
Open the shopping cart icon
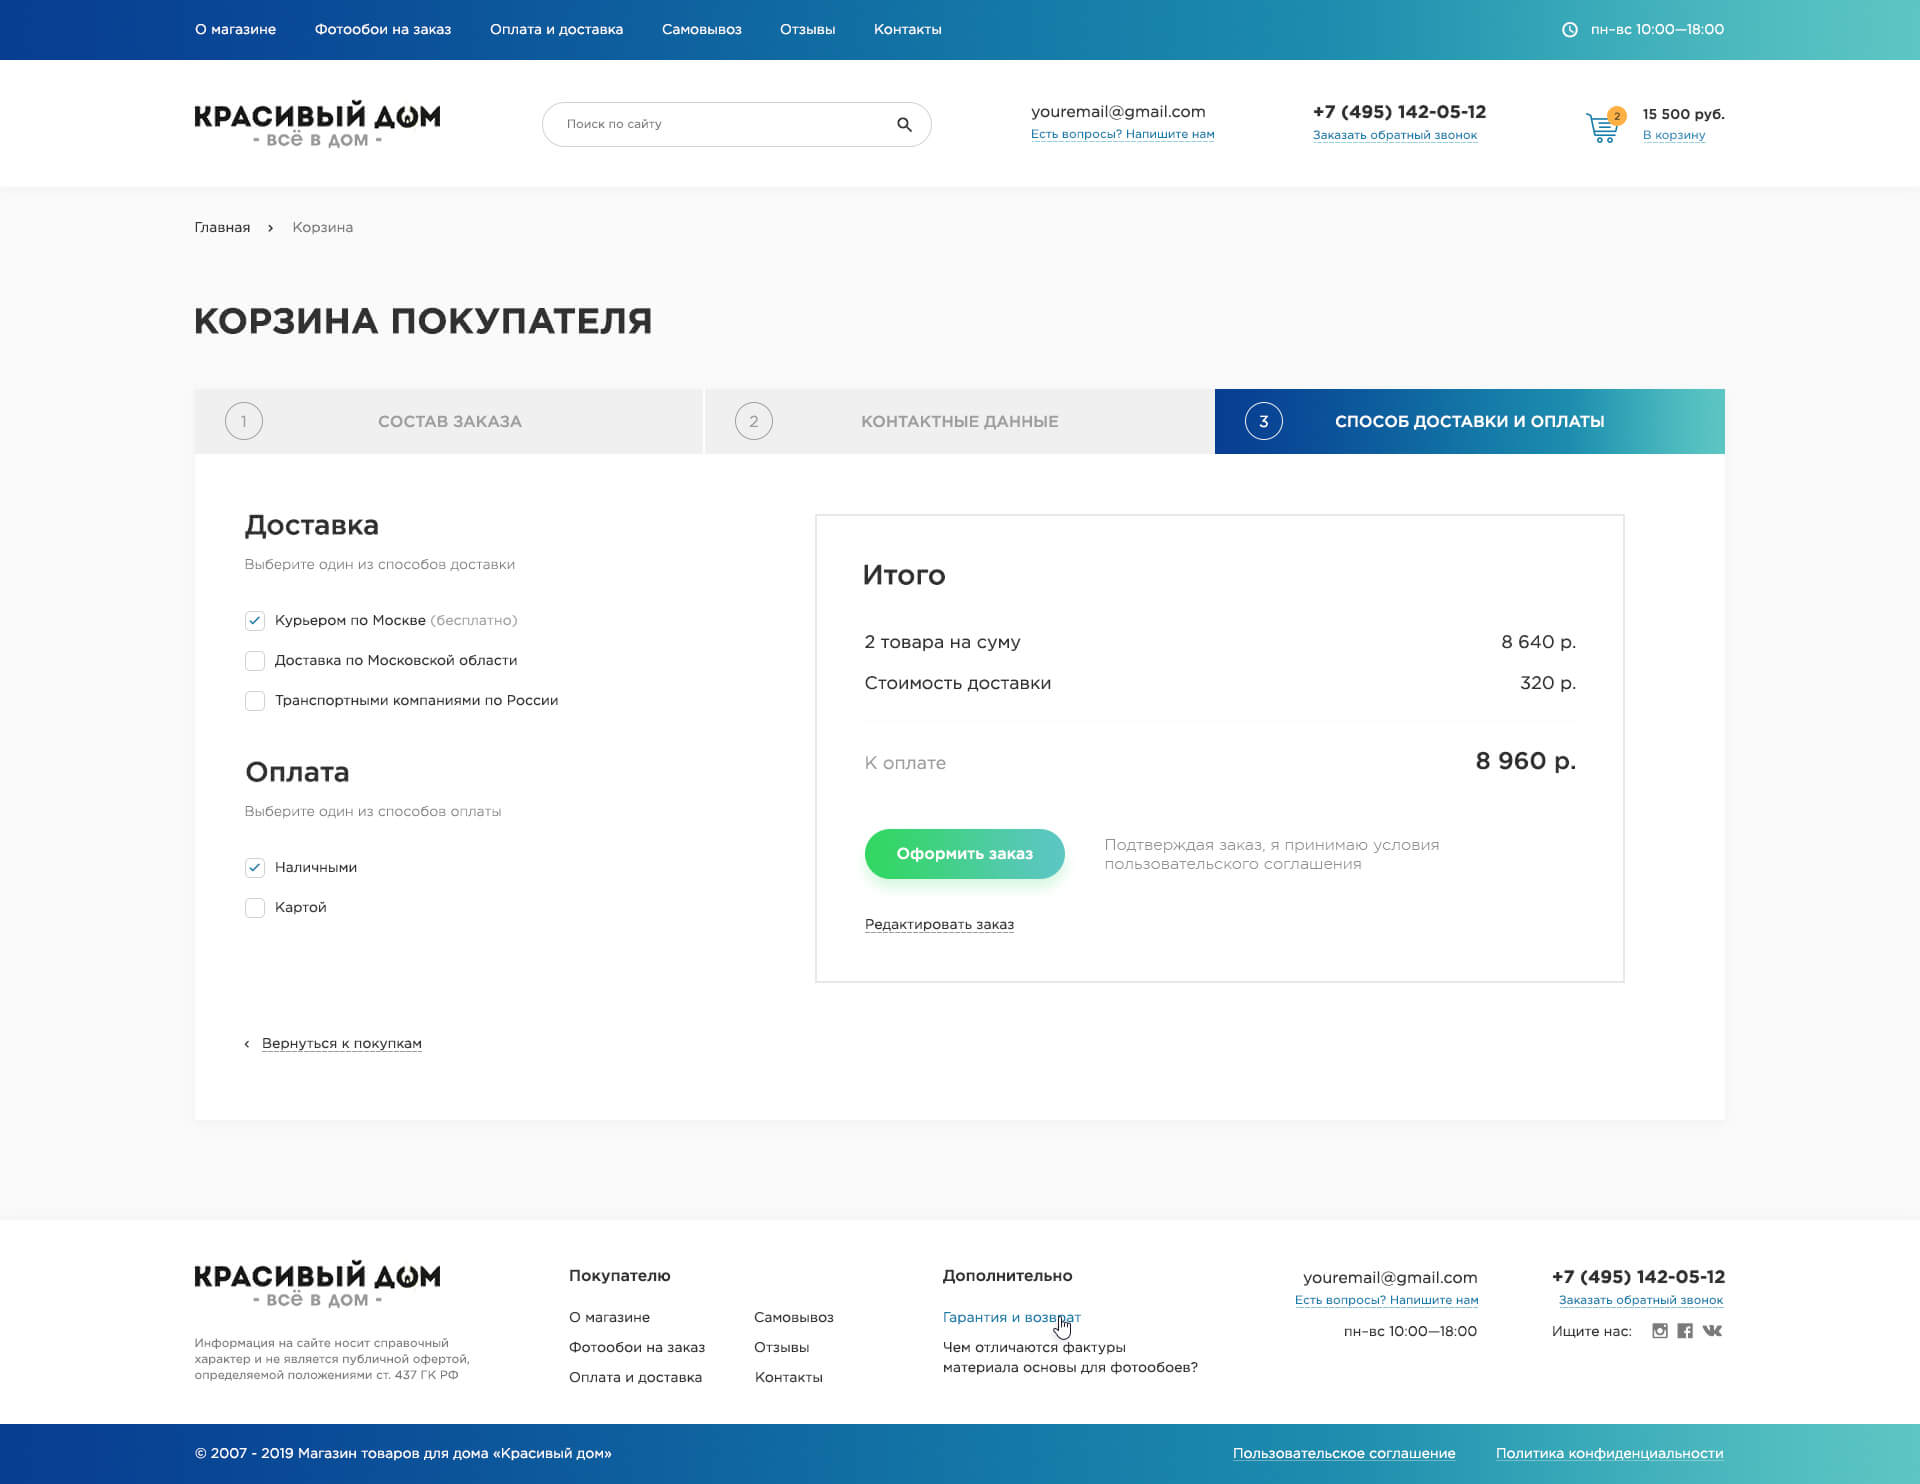point(1602,128)
